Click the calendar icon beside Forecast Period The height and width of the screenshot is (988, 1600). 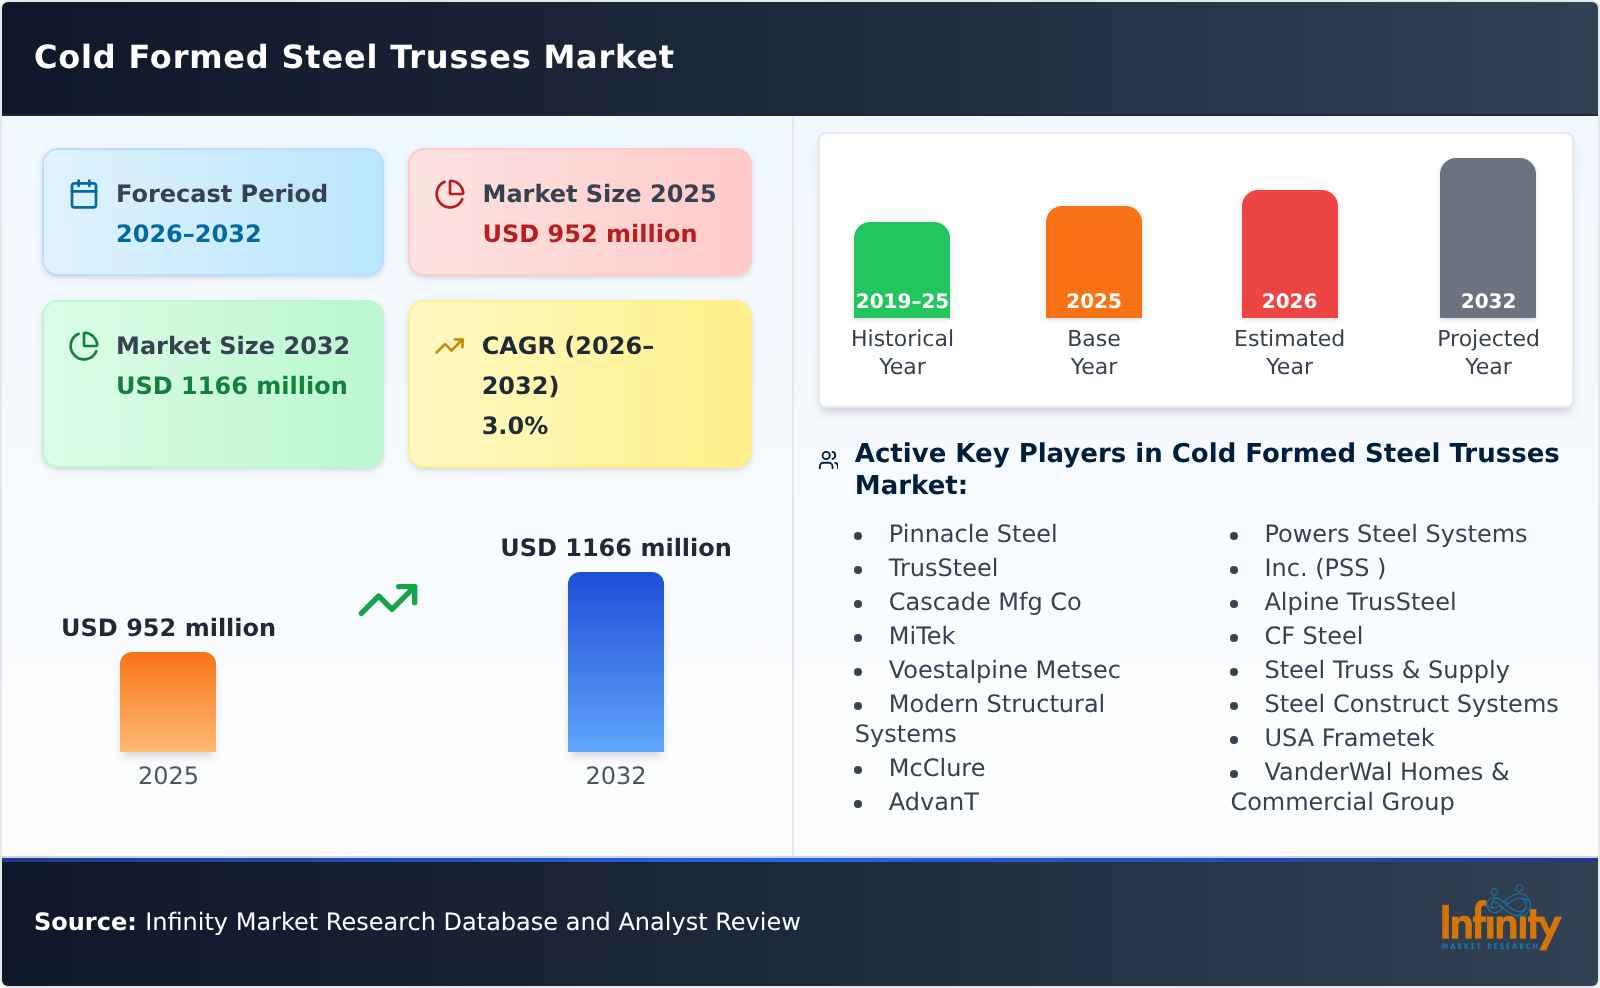[84, 192]
